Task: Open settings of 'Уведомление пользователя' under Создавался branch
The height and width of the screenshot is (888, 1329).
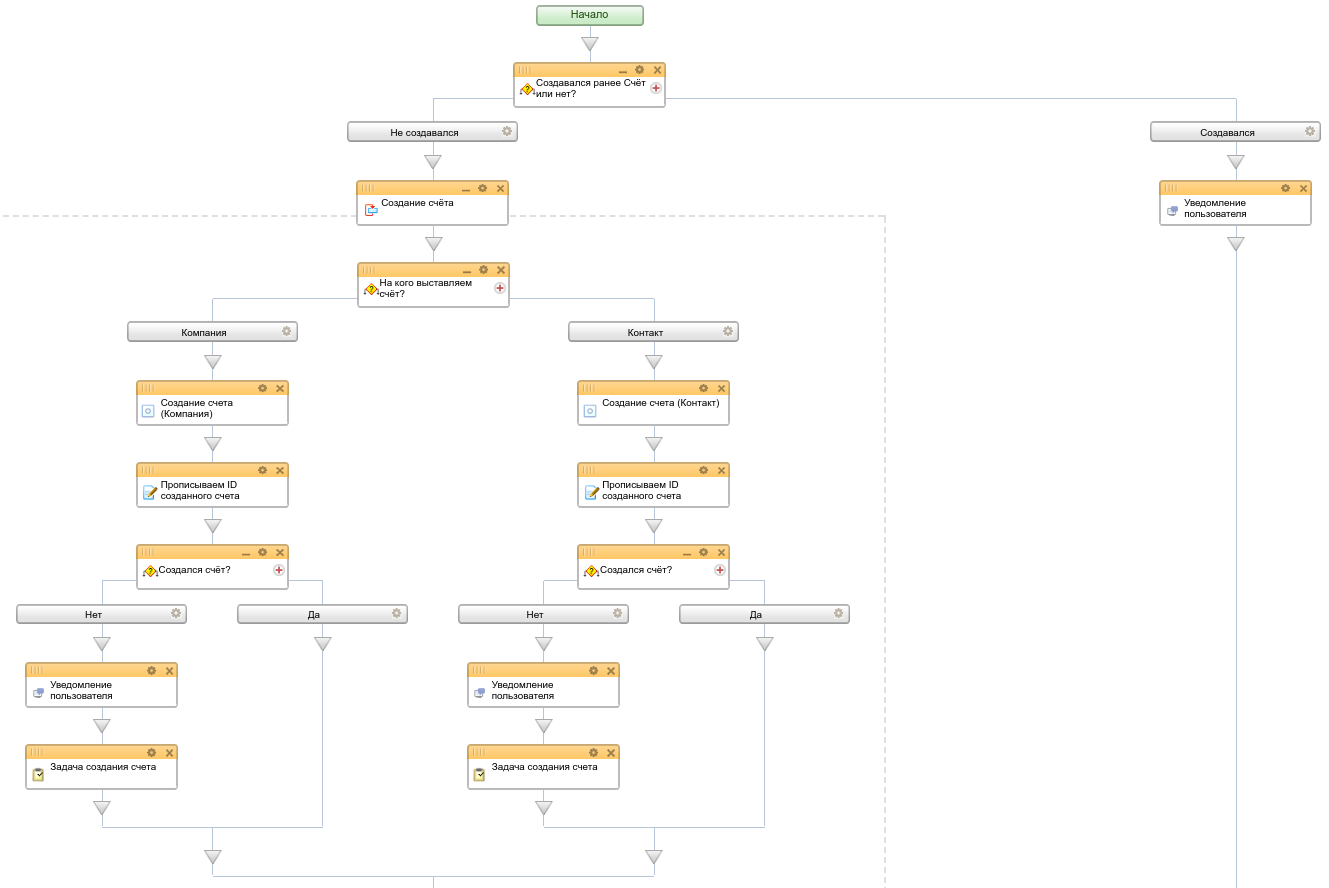Action: [1286, 188]
